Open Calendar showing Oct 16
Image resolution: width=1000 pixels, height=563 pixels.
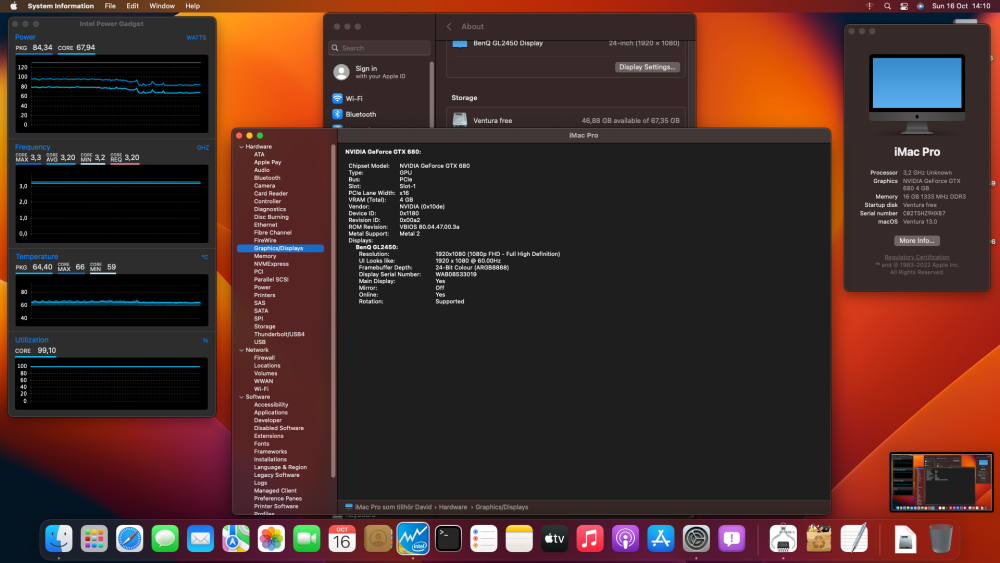[342, 539]
